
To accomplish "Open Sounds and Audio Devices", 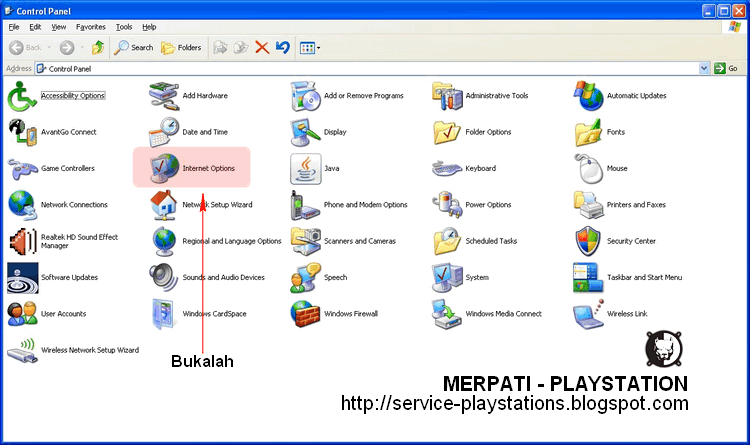I will [x=164, y=278].
